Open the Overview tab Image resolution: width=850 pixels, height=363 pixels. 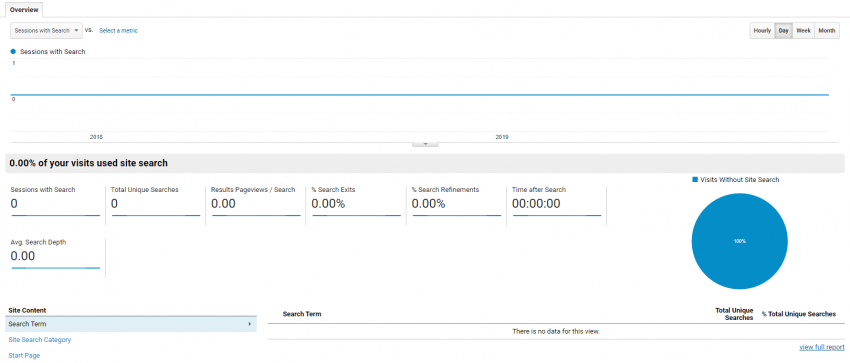pos(24,10)
